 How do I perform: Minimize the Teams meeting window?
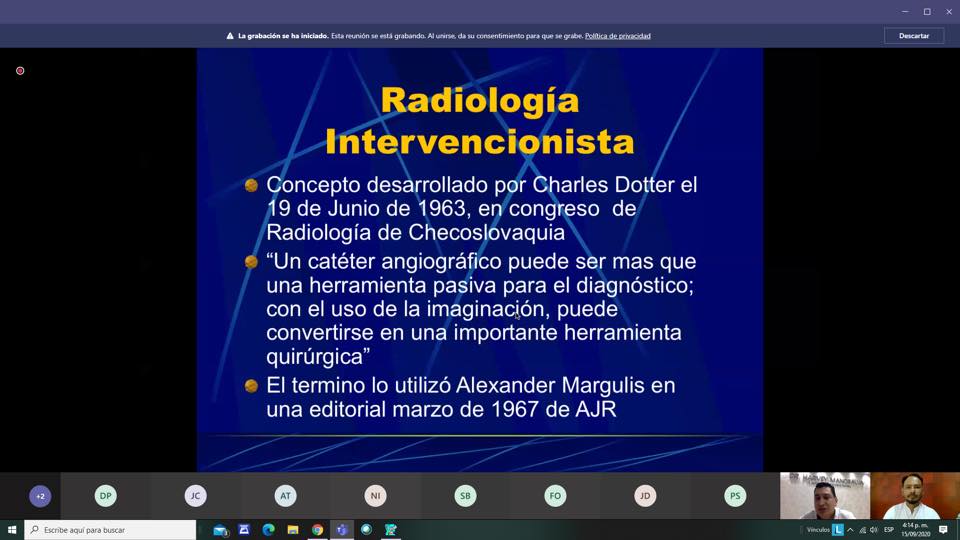pyautogui.click(x=905, y=12)
